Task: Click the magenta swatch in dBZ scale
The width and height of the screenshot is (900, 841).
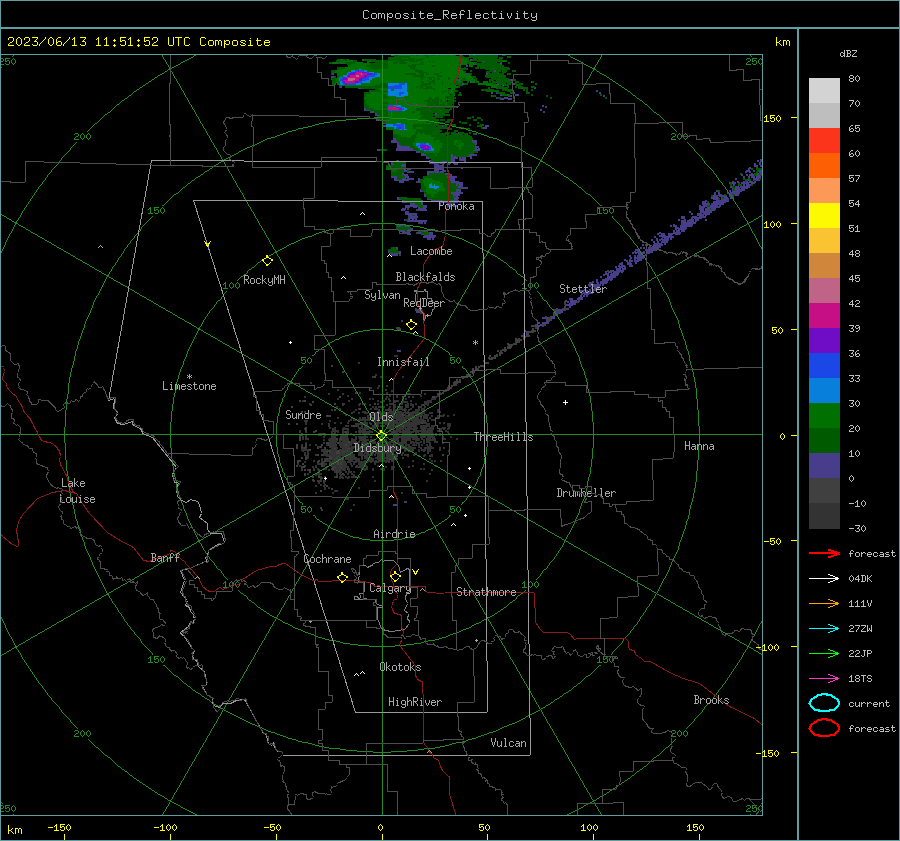Action: tap(824, 316)
